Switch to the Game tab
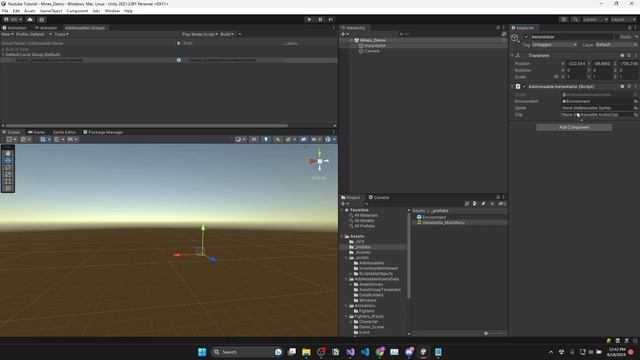Image resolution: width=640 pixels, height=360 pixels. [x=37, y=132]
